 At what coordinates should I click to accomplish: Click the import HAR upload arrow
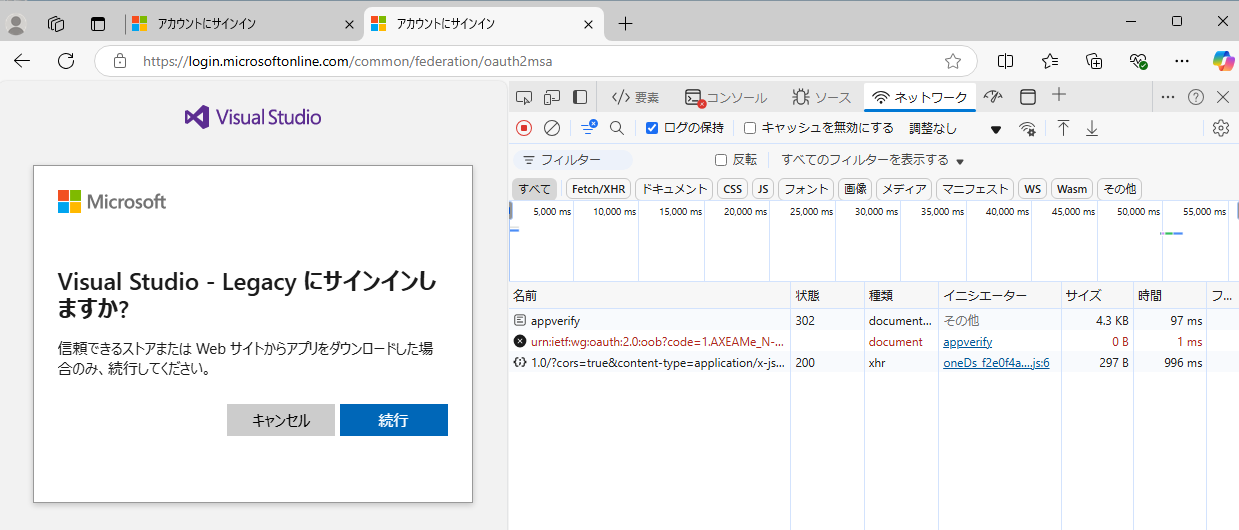tap(1063, 128)
